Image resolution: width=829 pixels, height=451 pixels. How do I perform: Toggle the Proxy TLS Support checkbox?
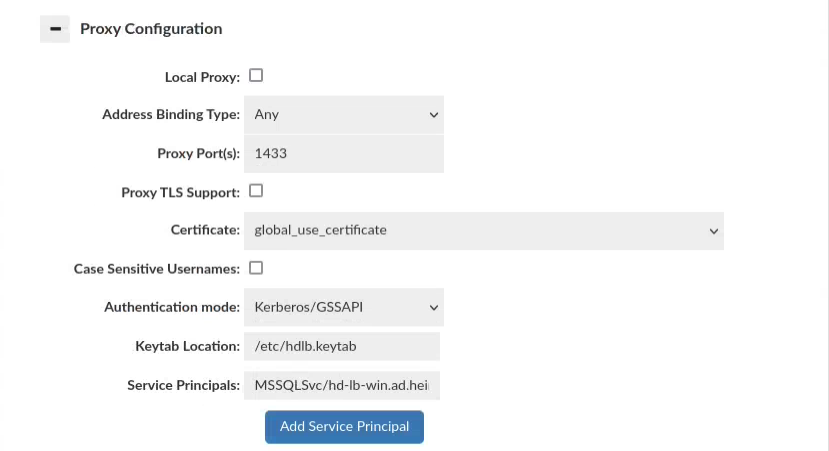pyautogui.click(x=256, y=191)
